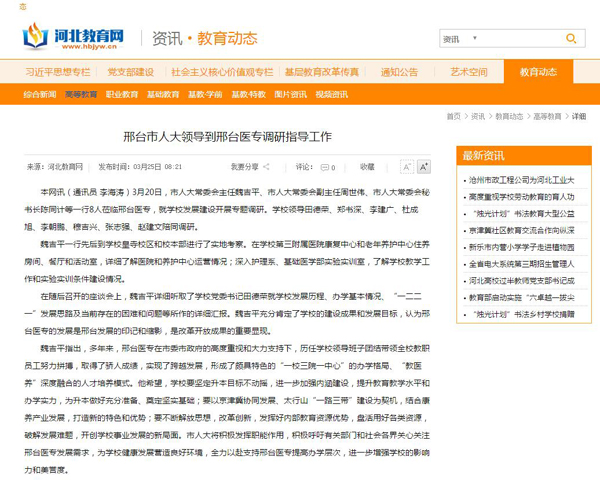Image resolution: width=600 pixels, height=489 pixels.
Task: Open the 艺术空间 tab
Action: tap(468, 72)
